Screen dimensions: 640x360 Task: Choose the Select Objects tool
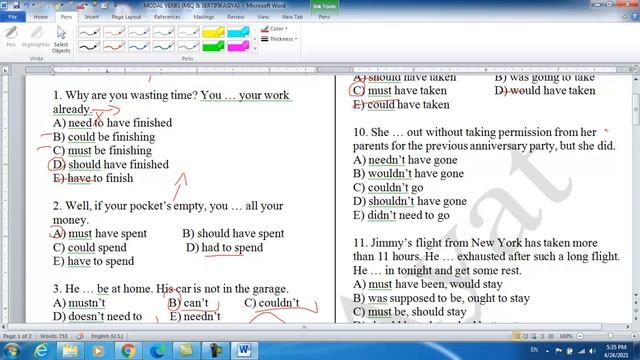point(61,40)
